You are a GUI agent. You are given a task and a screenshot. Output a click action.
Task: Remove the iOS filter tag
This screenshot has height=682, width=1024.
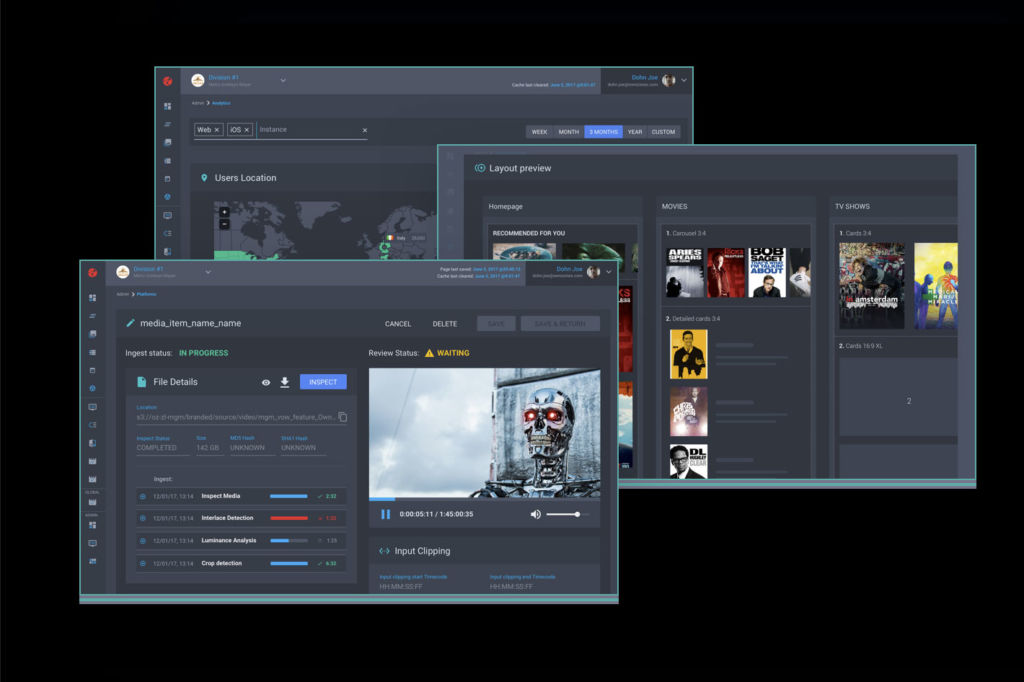[247, 130]
